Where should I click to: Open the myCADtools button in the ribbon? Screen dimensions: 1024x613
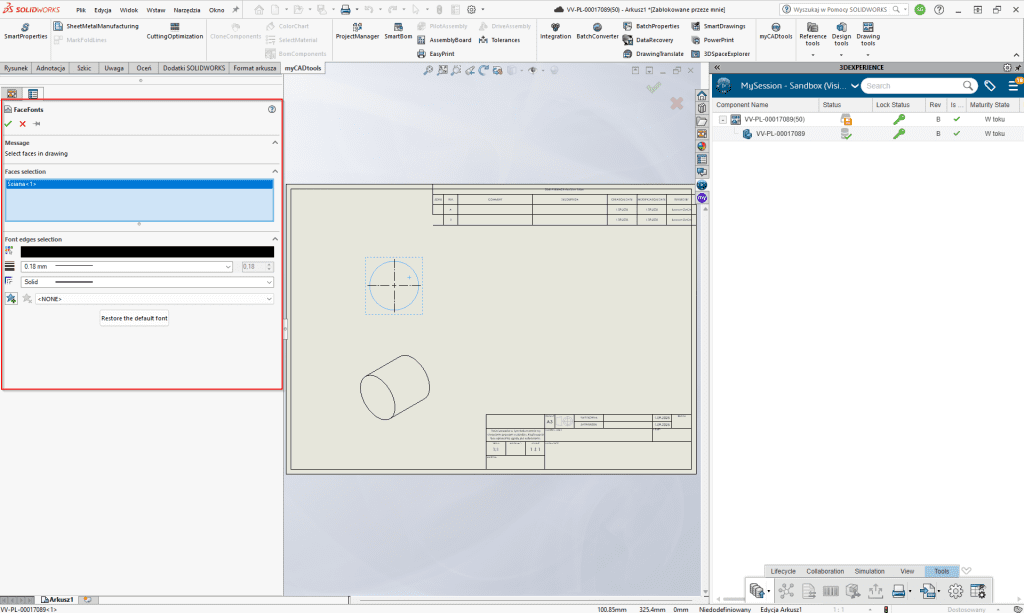point(776,31)
